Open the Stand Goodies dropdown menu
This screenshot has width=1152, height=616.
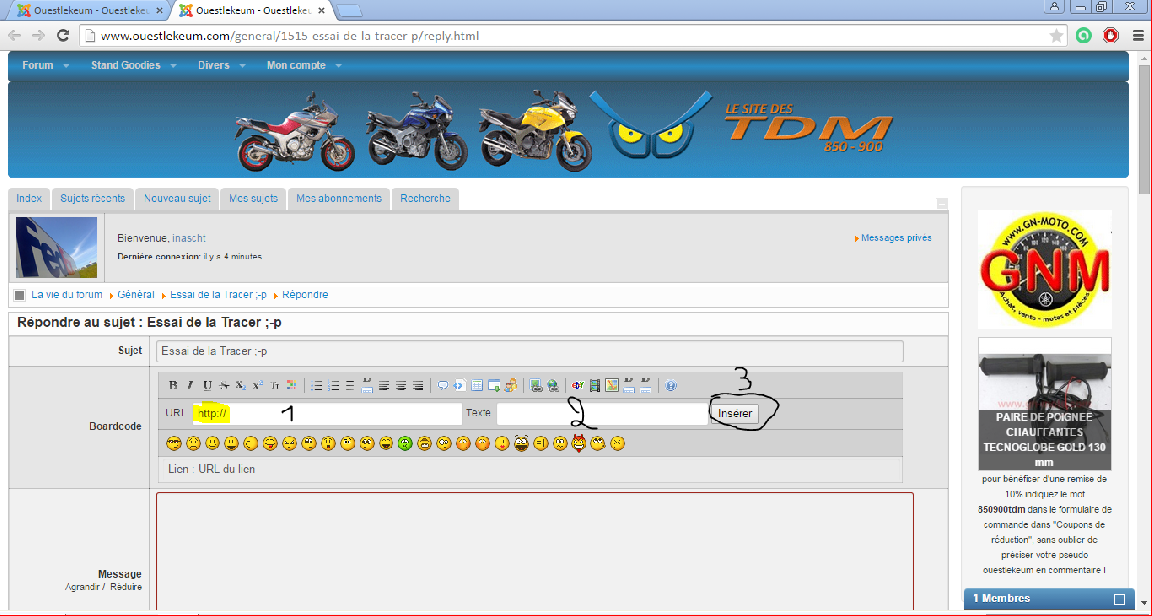point(133,66)
